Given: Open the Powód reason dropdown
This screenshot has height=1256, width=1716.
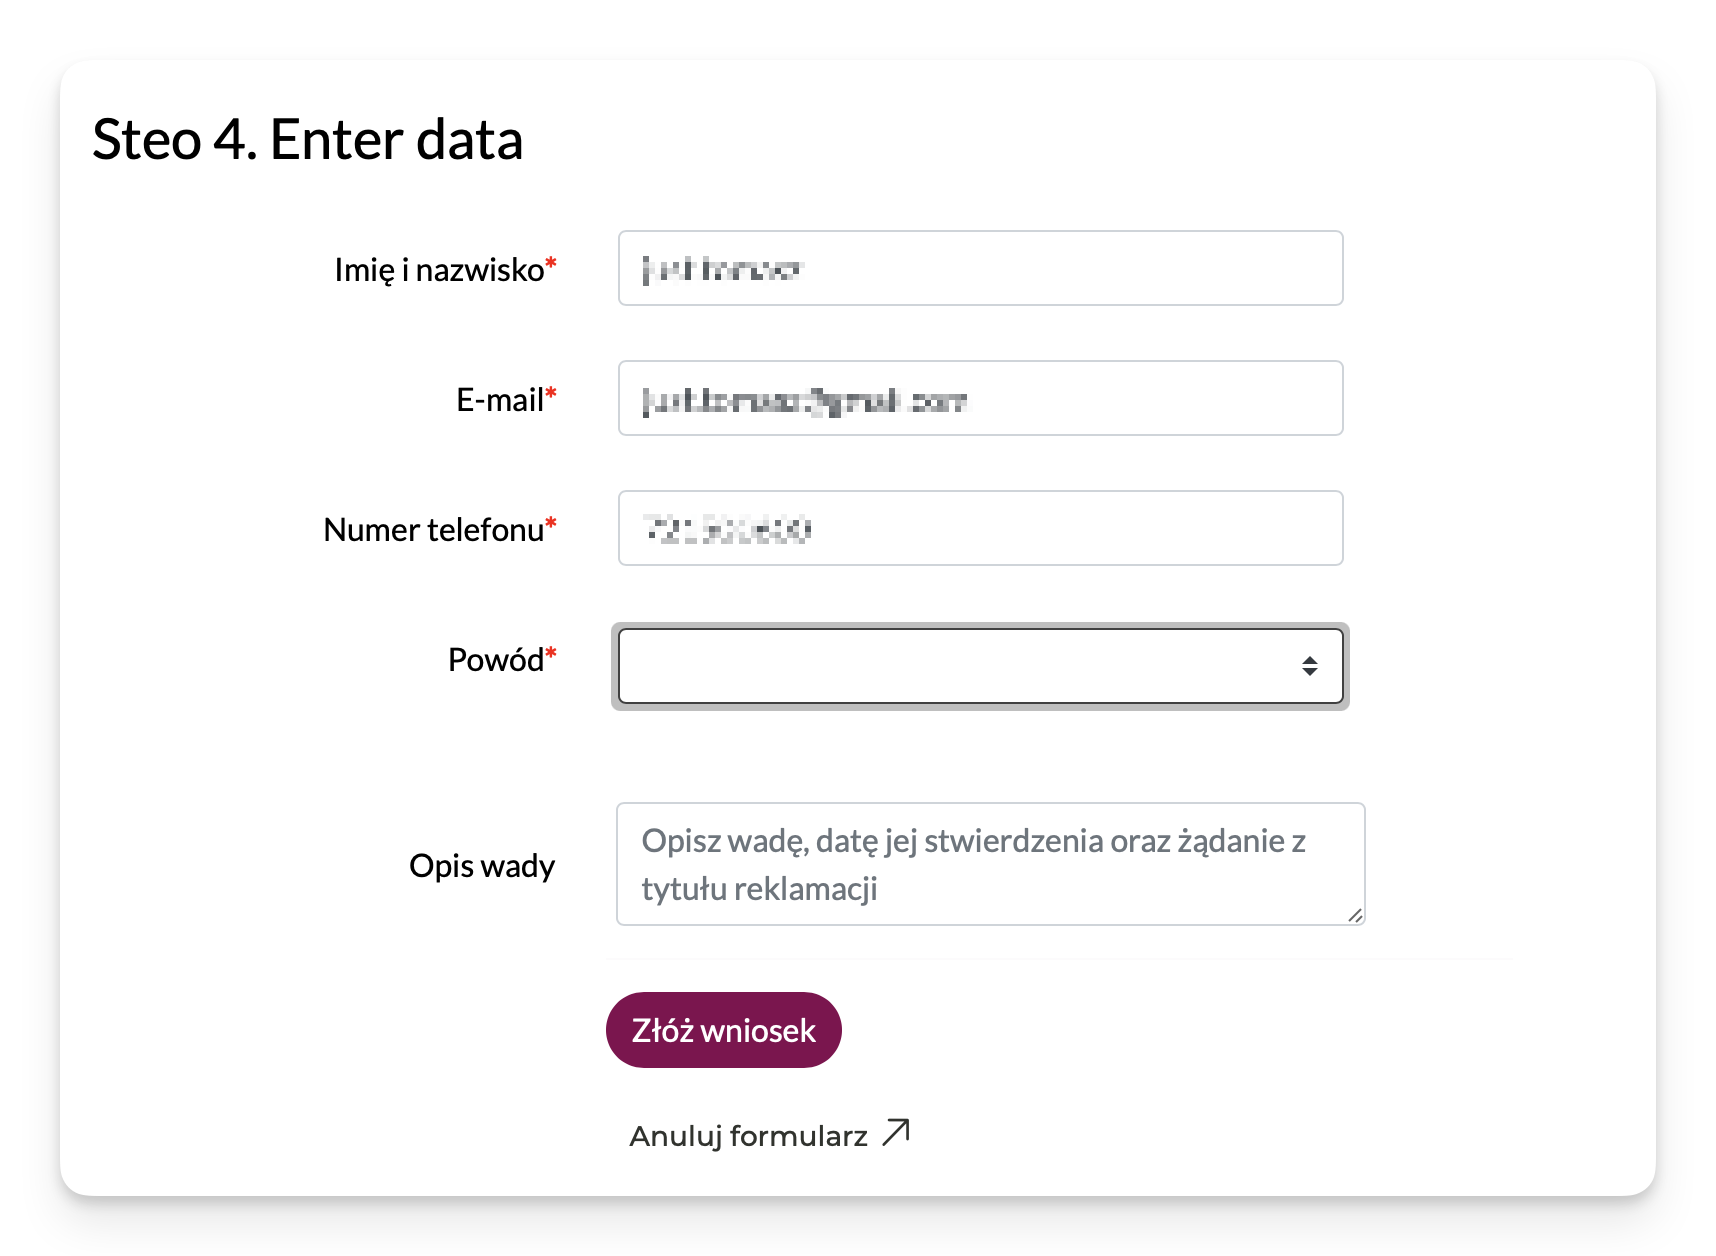Looking at the screenshot, I should [960, 666].
